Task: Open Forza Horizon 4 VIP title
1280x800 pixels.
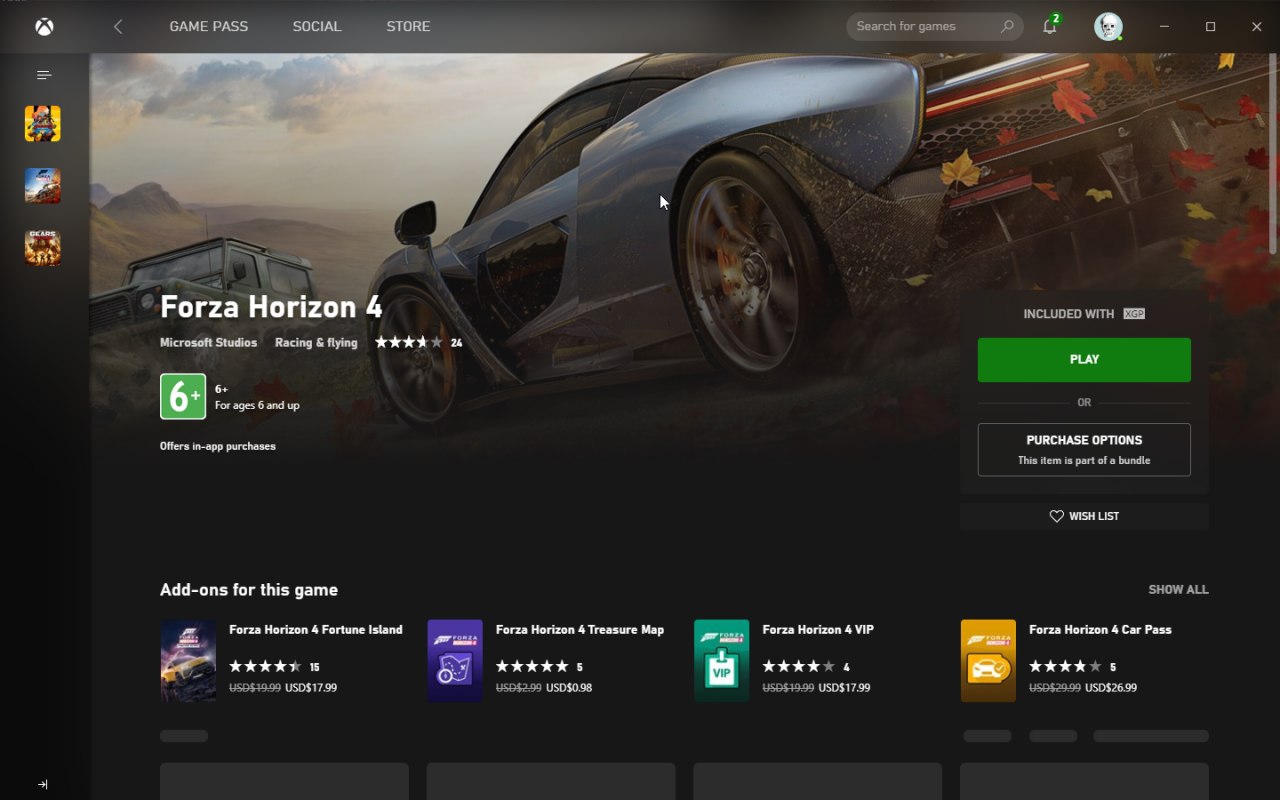Action: (x=818, y=630)
